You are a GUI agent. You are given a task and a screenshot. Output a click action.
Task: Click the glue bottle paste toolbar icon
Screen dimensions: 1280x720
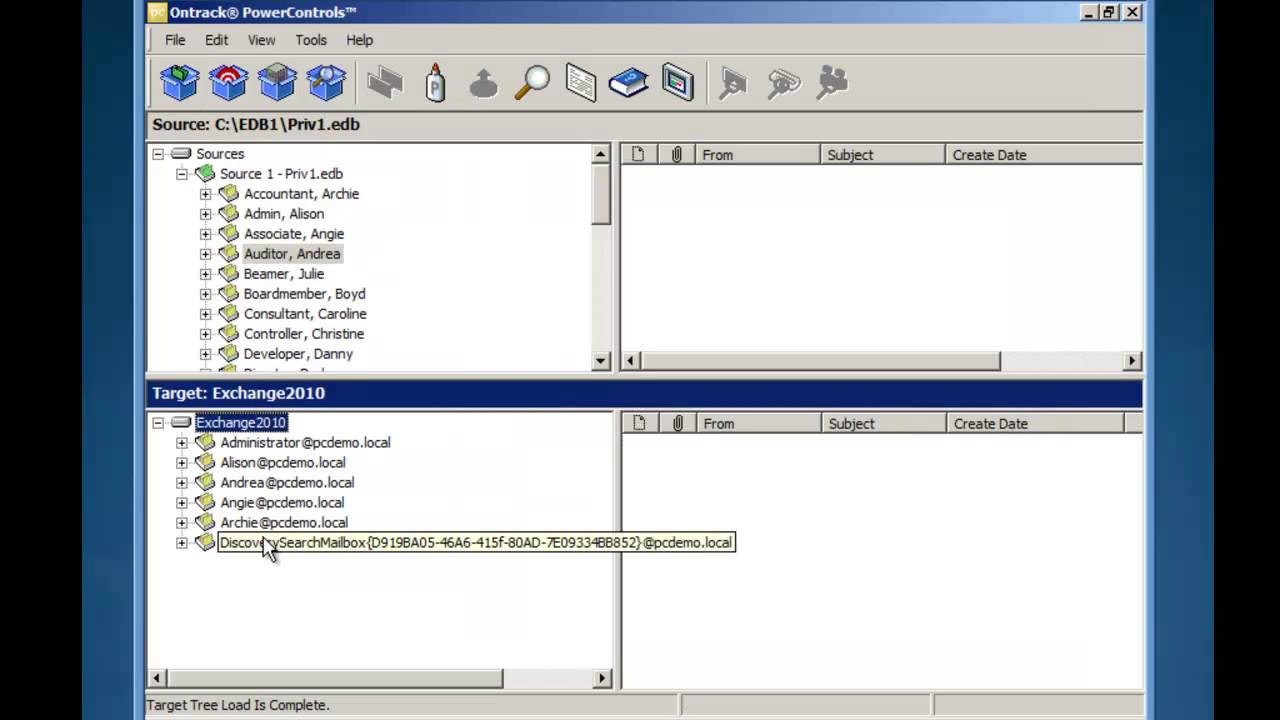[435, 83]
